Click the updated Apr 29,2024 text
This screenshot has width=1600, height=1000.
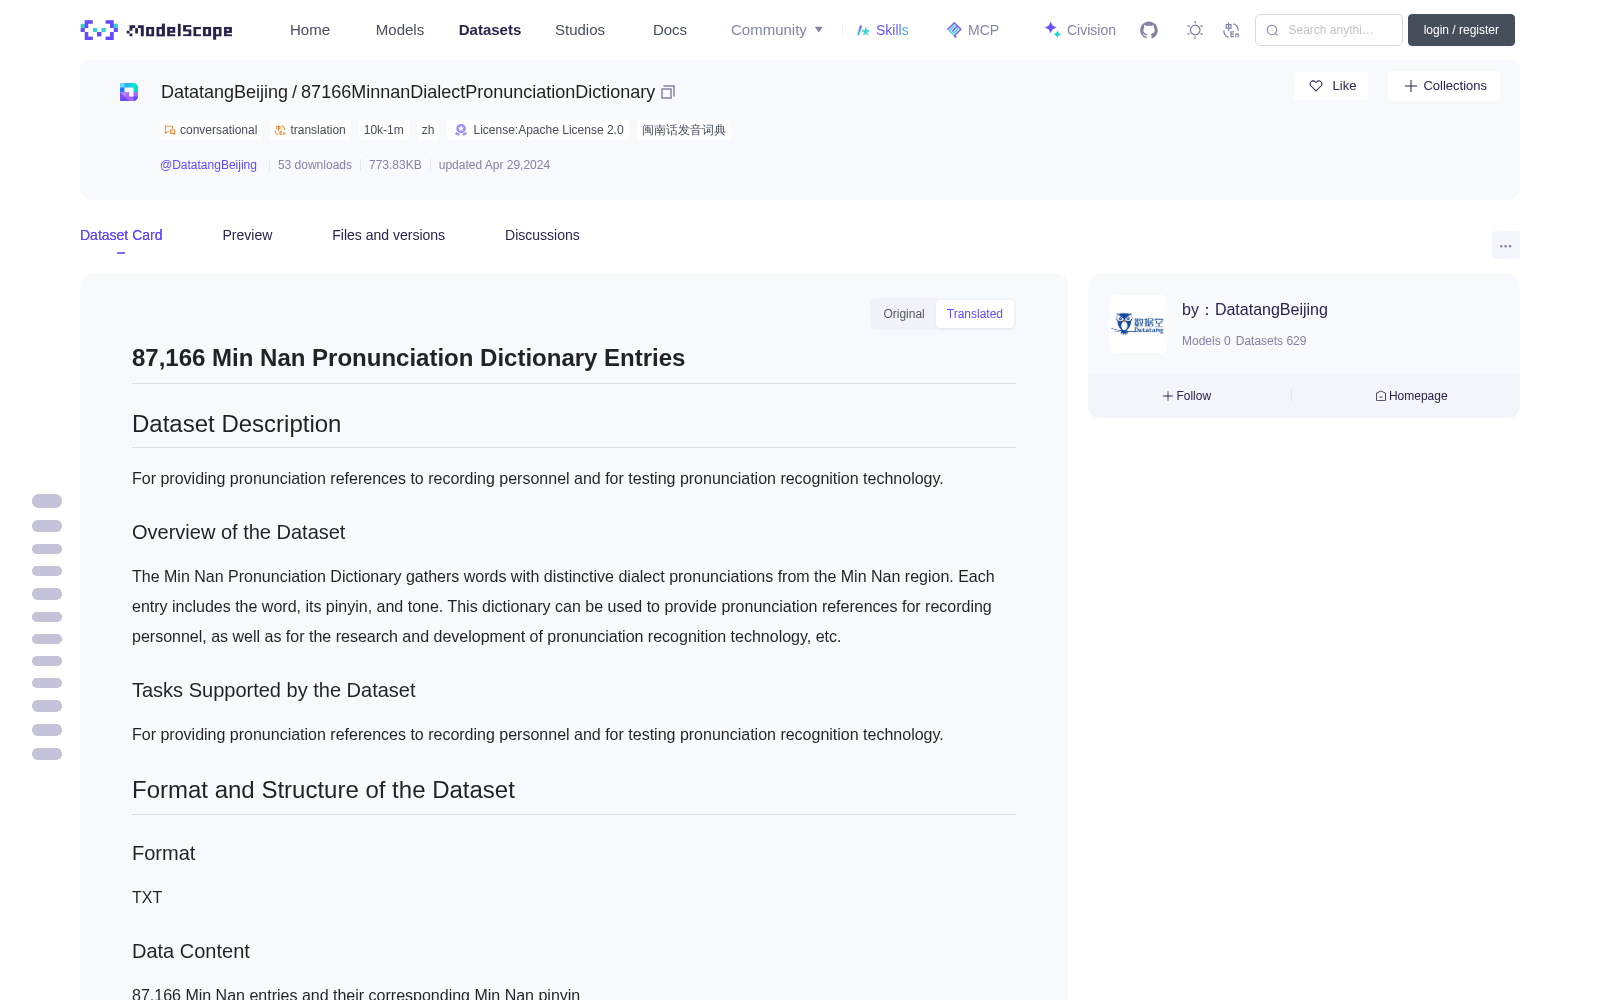click(x=494, y=165)
